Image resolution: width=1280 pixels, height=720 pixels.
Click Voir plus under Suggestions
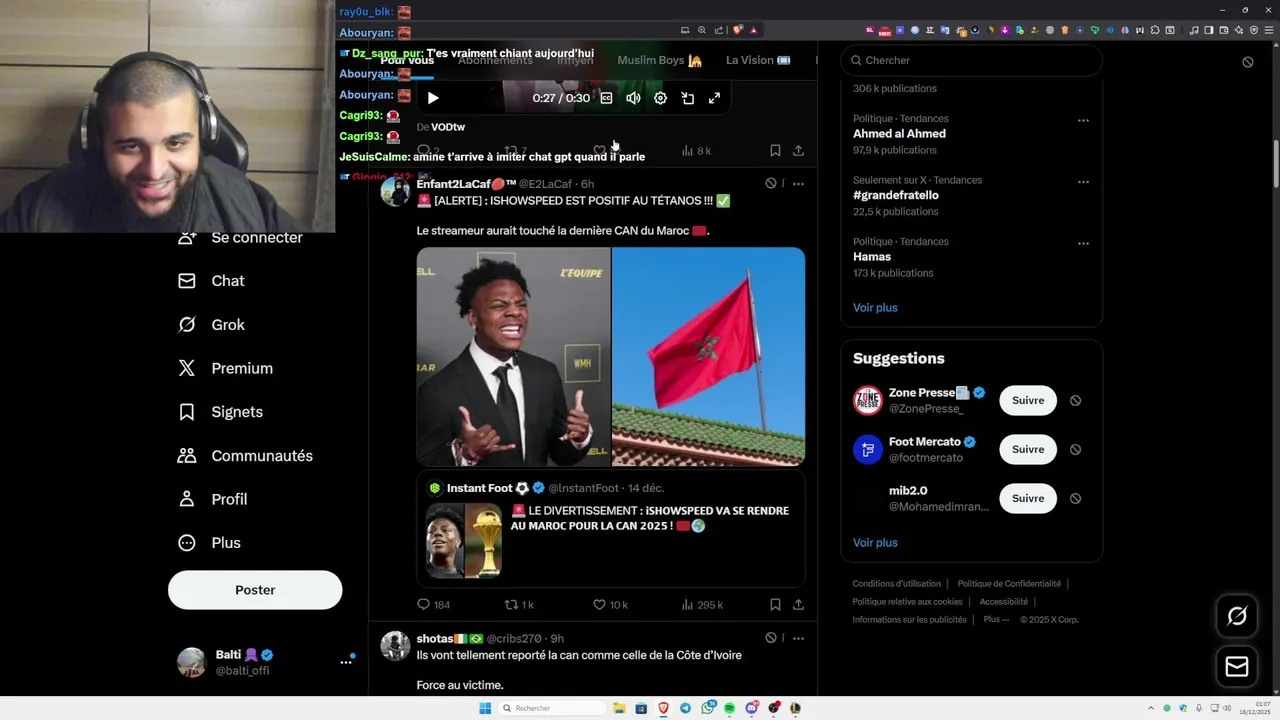(x=875, y=543)
